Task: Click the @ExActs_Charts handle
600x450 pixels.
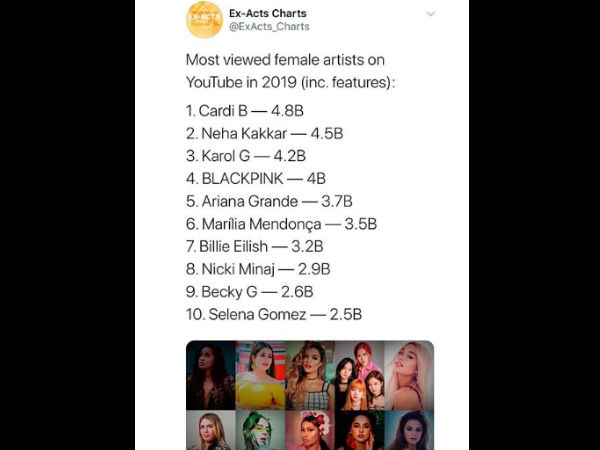Action: point(269,27)
